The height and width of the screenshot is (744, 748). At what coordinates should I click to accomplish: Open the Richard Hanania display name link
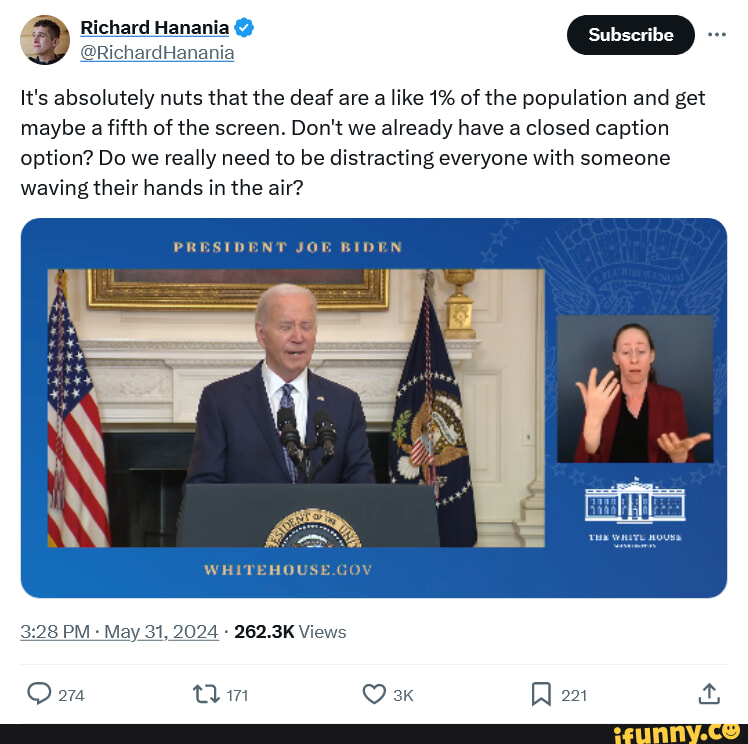[155, 28]
